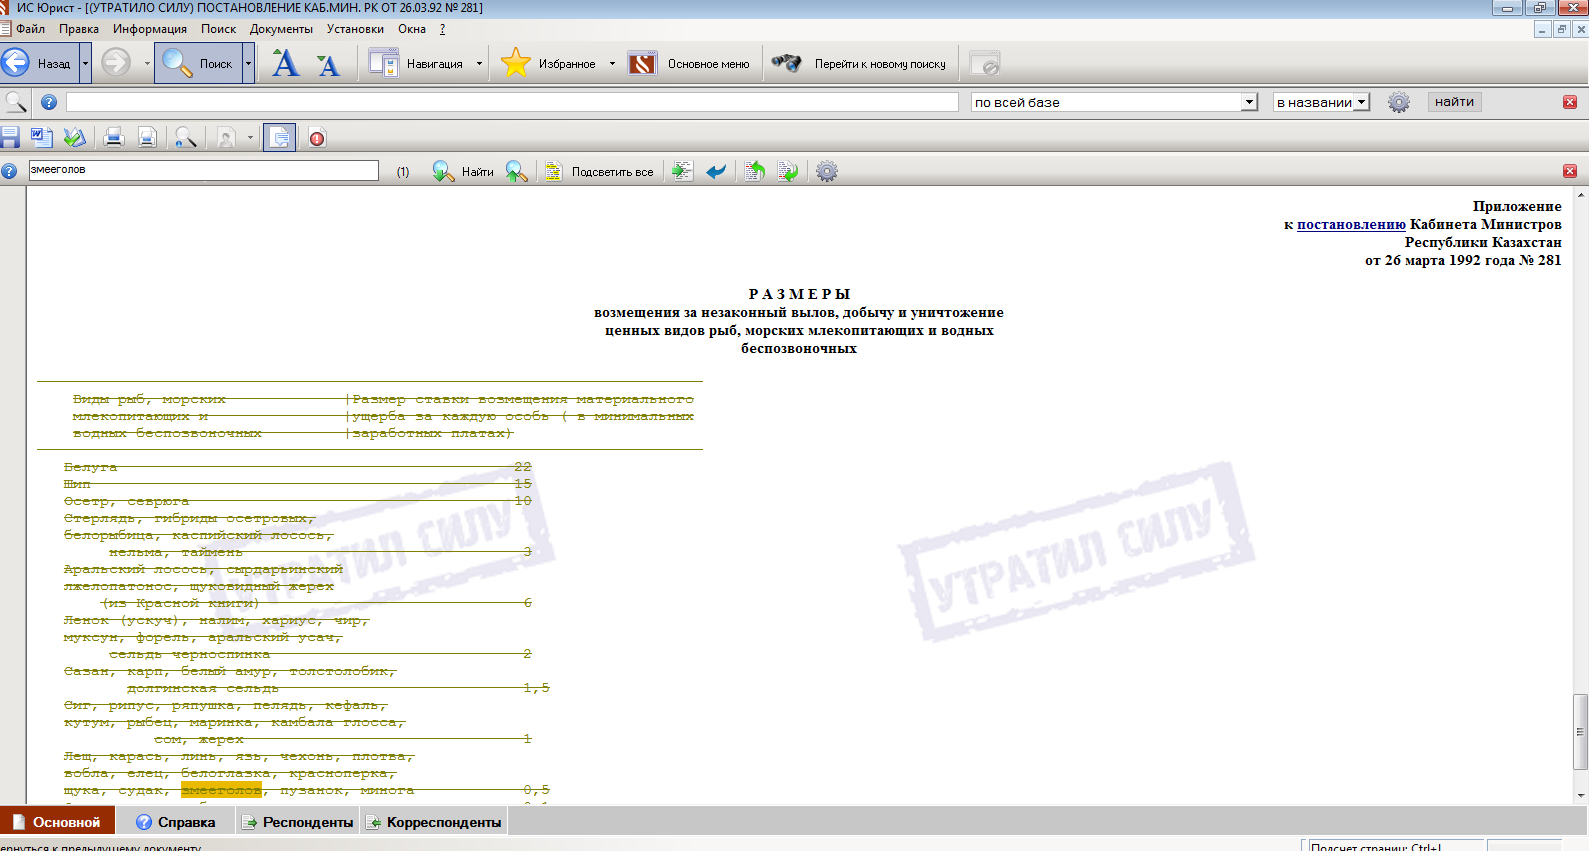Image resolution: width=1589 pixels, height=851 pixels.
Task: Open the Навигация panel button
Action: point(416,63)
